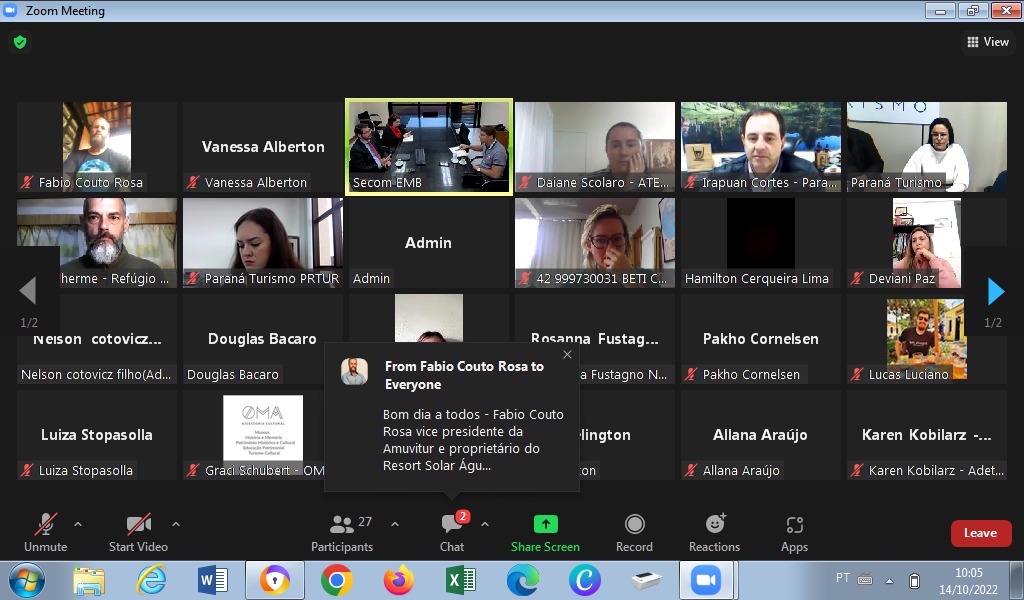
Task: Select Hamilton Cerqueira Lima tile
Action: 761,243
